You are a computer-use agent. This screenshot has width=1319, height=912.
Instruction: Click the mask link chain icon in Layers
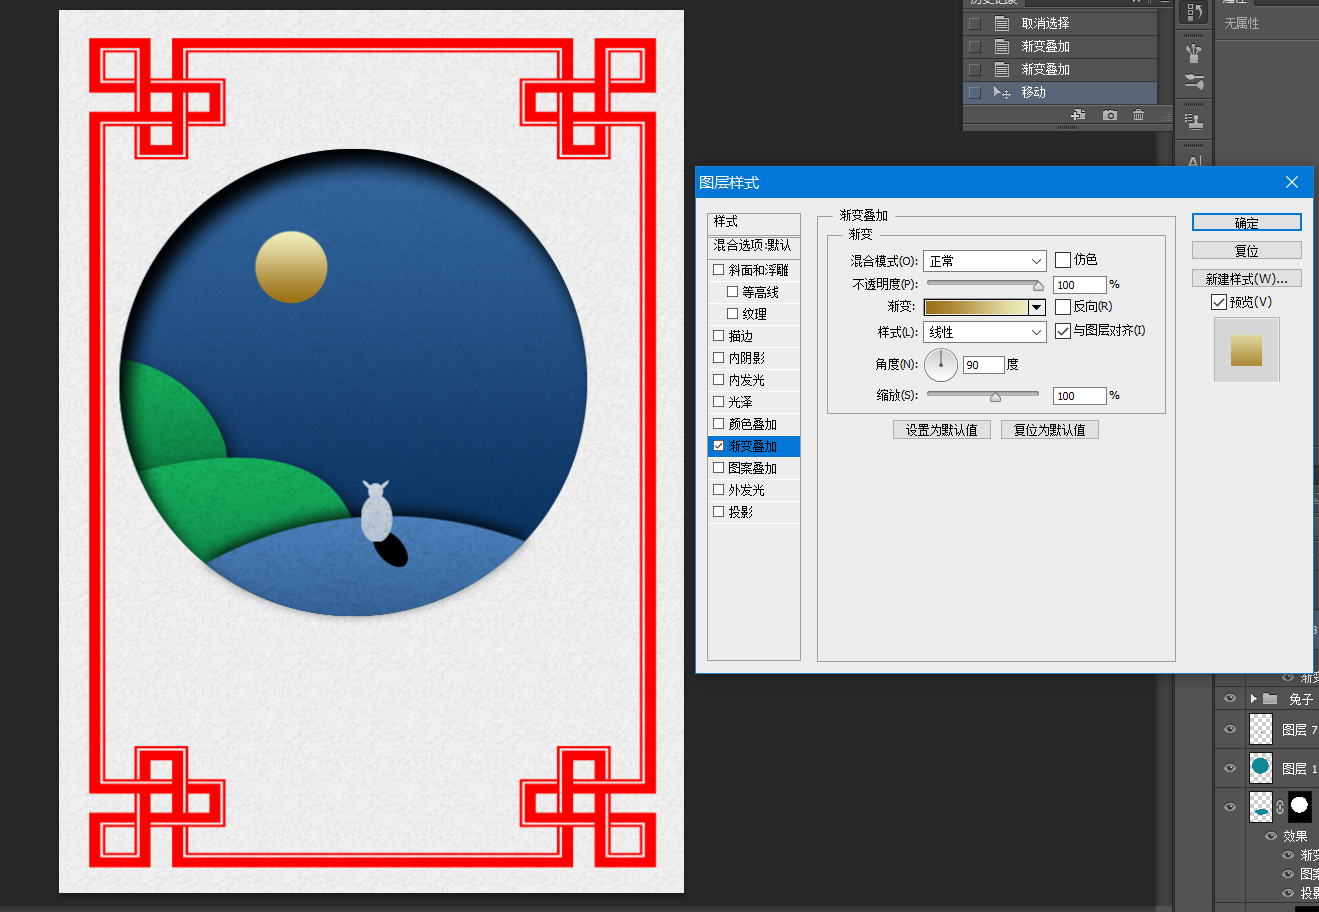pyautogui.click(x=1280, y=807)
